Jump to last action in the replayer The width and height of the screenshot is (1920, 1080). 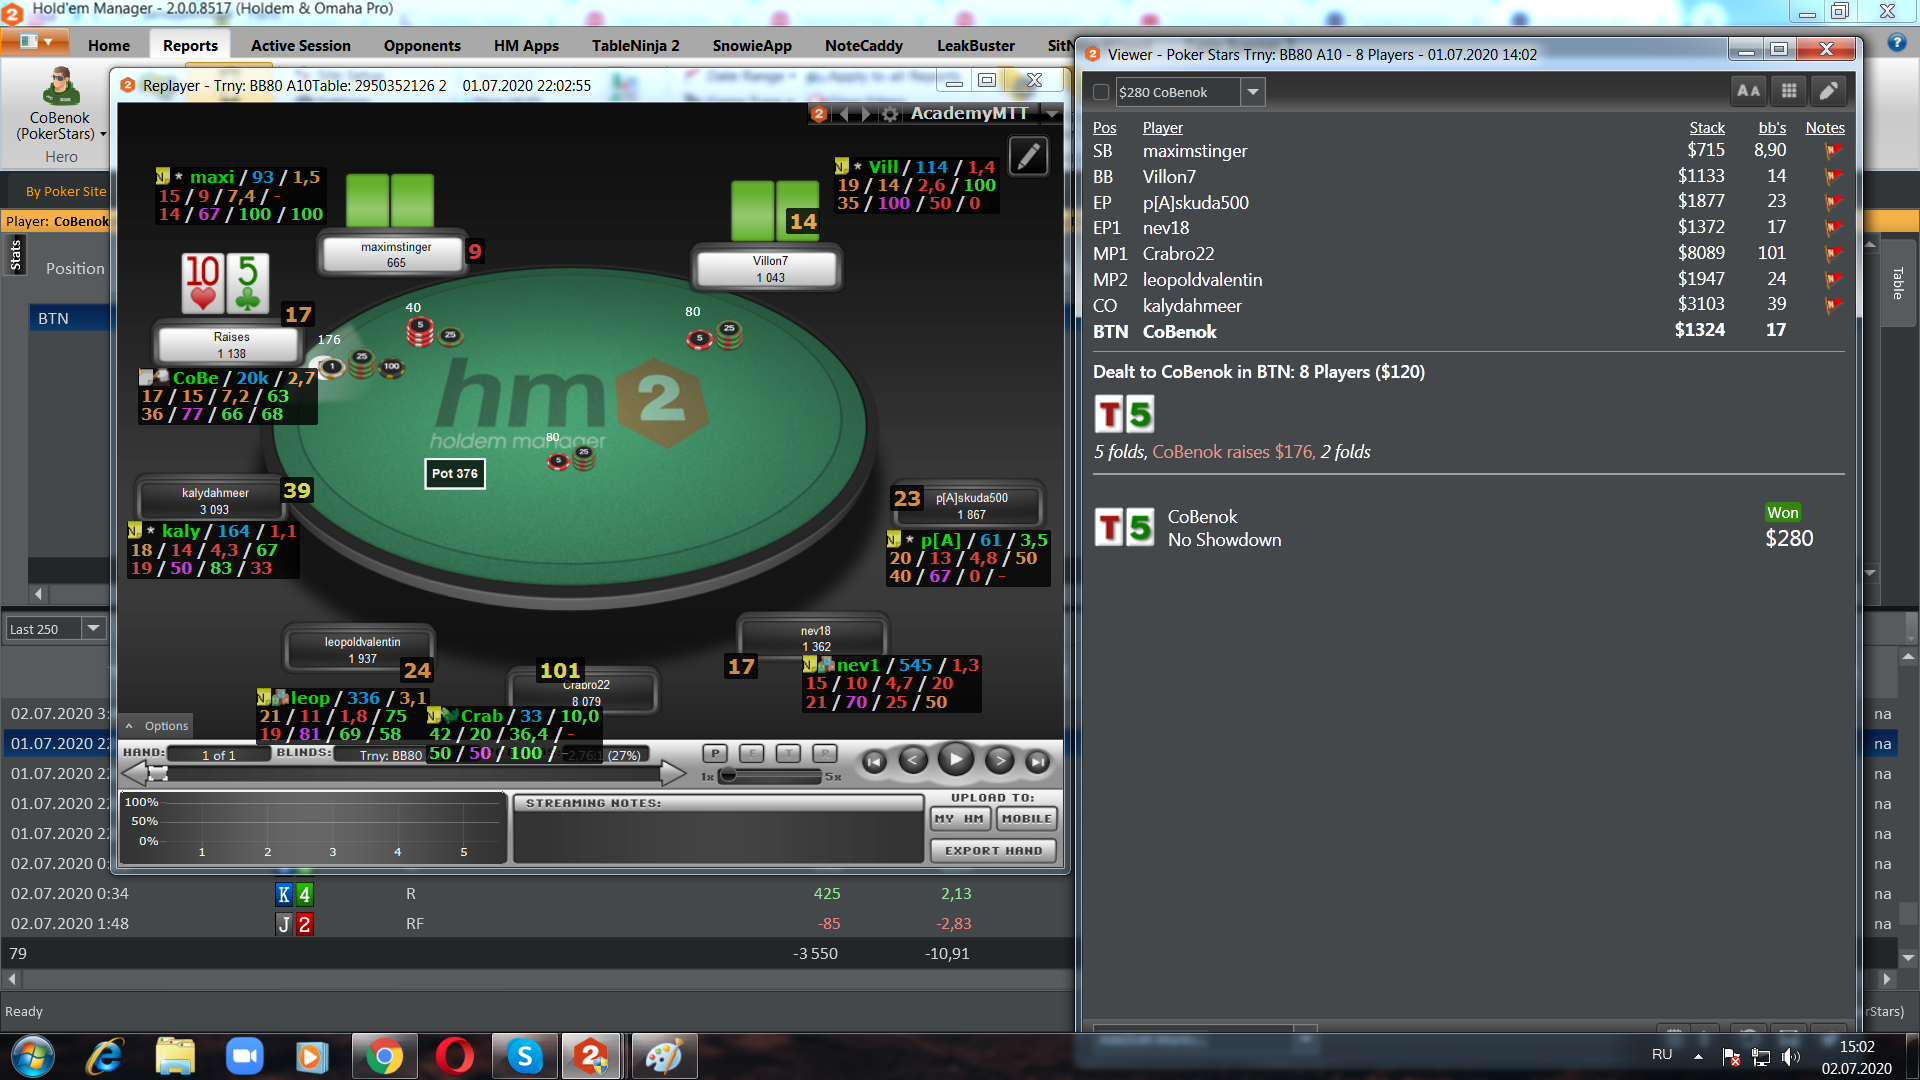pyautogui.click(x=1038, y=761)
